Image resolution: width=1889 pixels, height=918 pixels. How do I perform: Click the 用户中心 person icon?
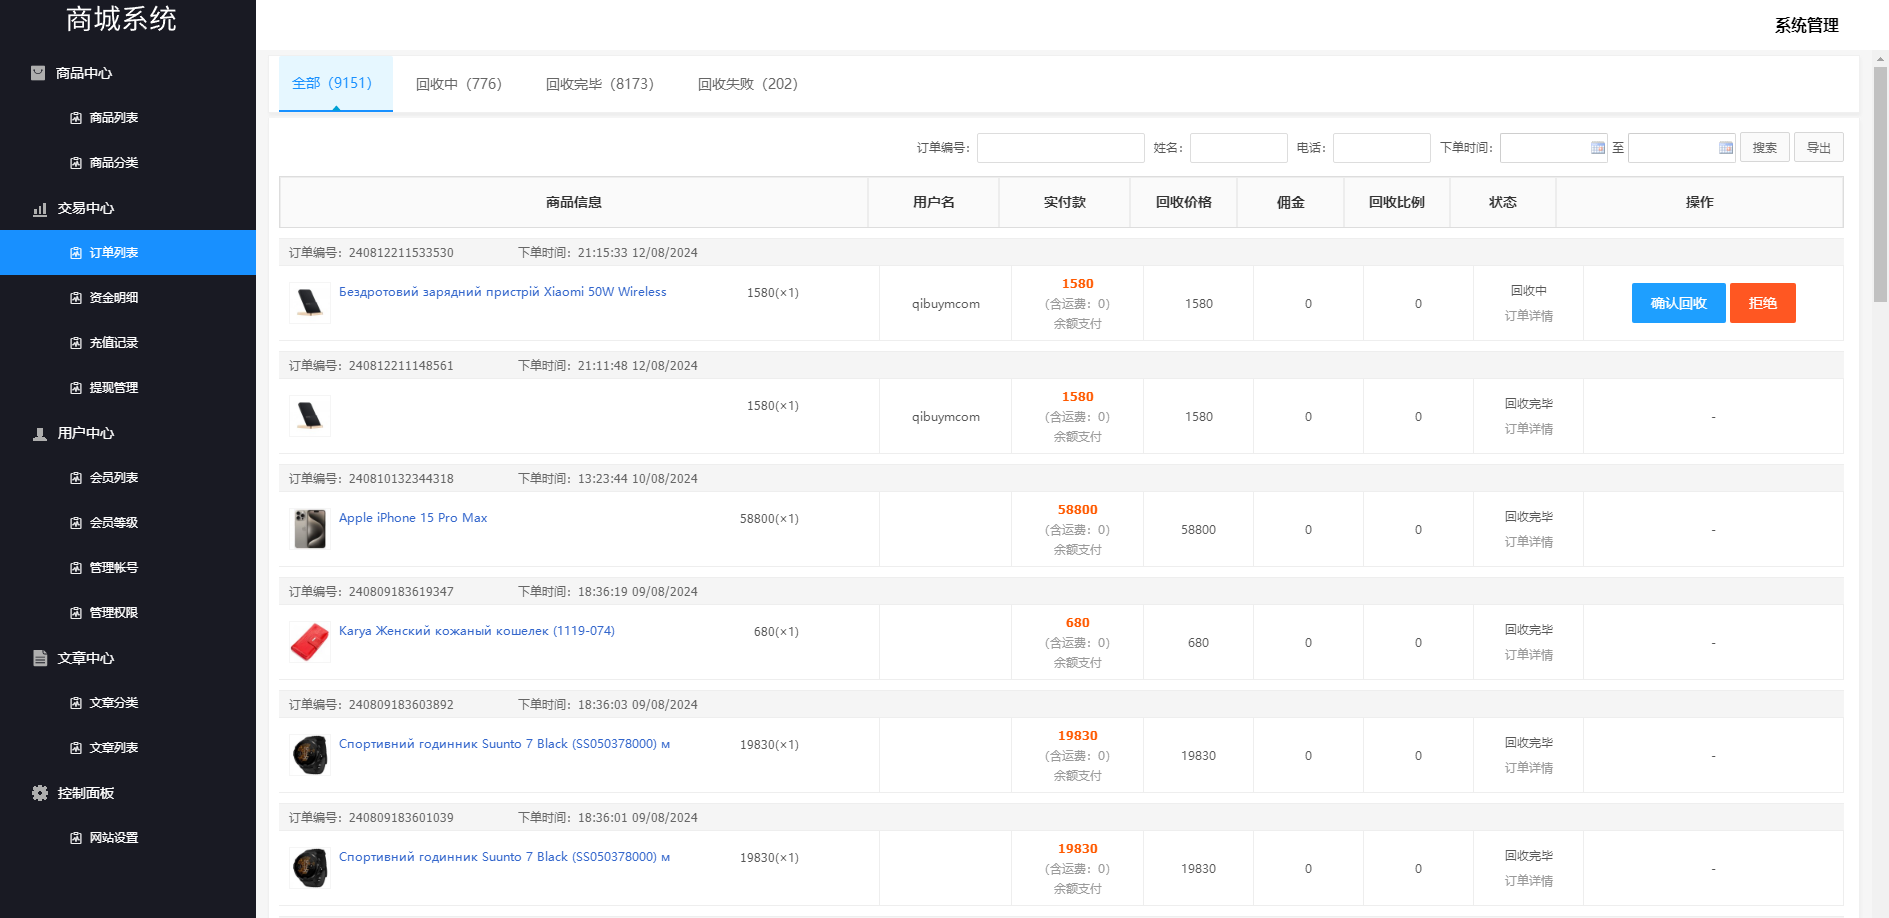pos(40,434)
